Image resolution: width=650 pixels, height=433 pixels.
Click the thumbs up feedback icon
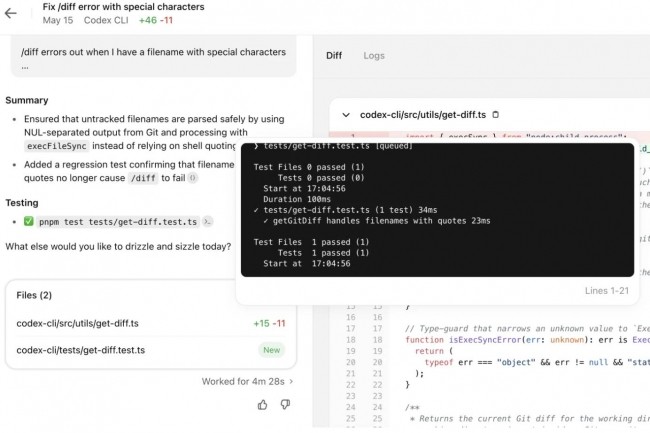(263, 404)
